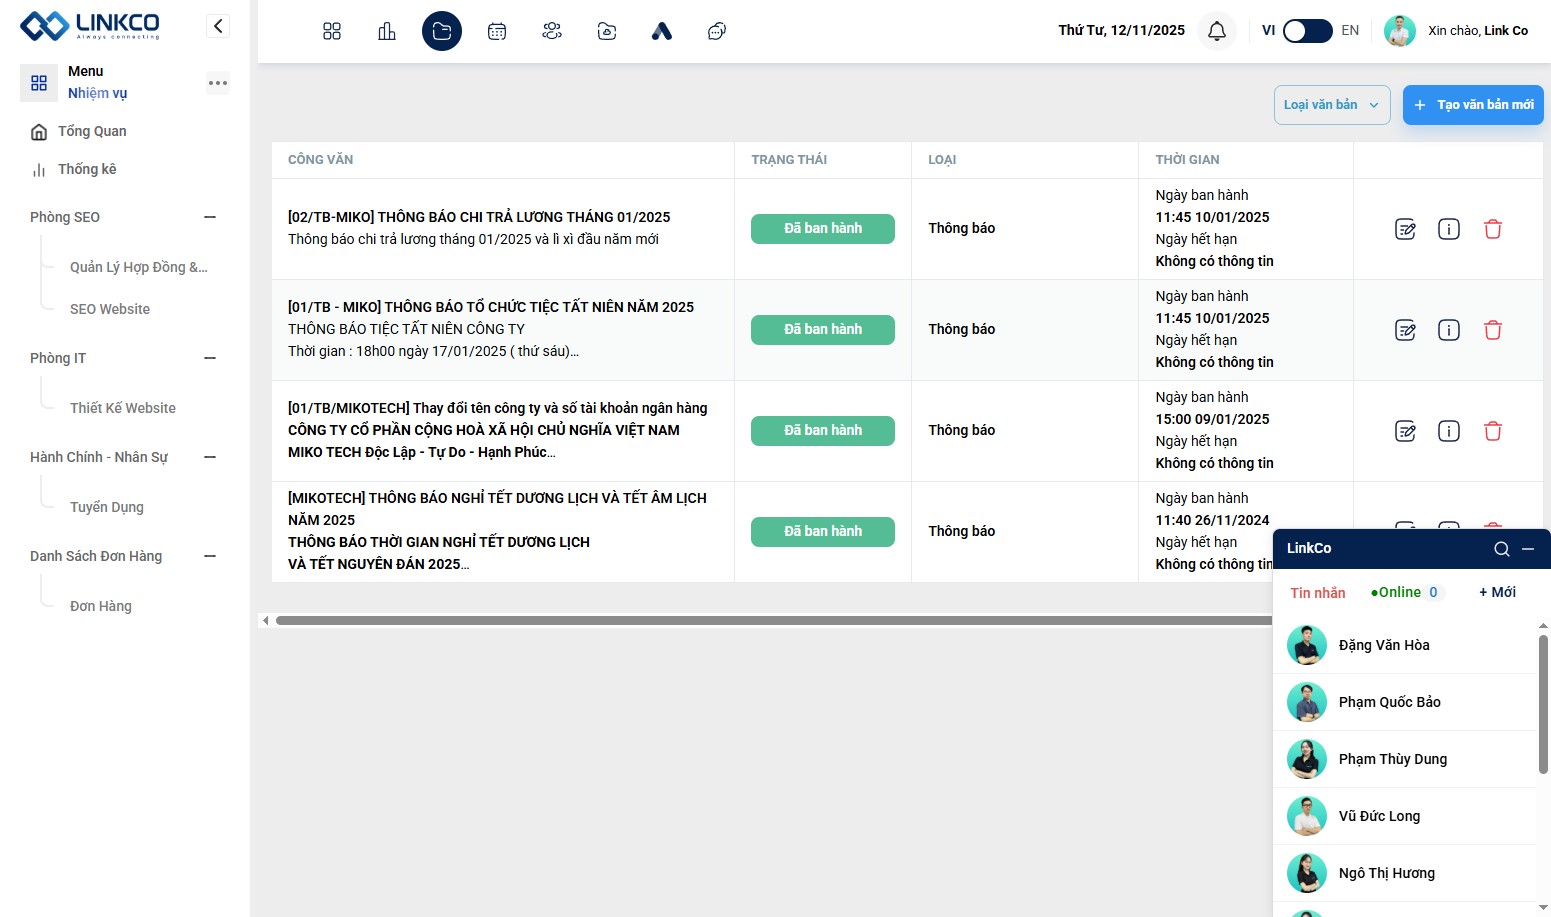The height and width of the screenshot is (917, 1551).
Task: Click the bar chart statistics icon in top toolbar
Action: (x=387, y=31)
